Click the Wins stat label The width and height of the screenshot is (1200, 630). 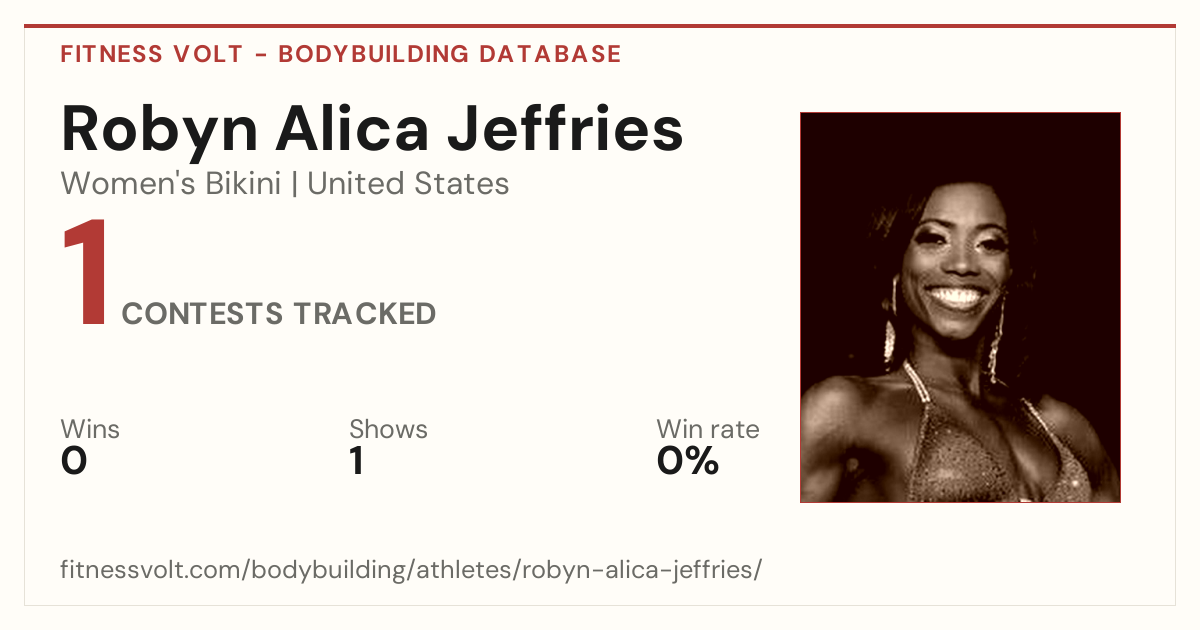coord(90,430)
